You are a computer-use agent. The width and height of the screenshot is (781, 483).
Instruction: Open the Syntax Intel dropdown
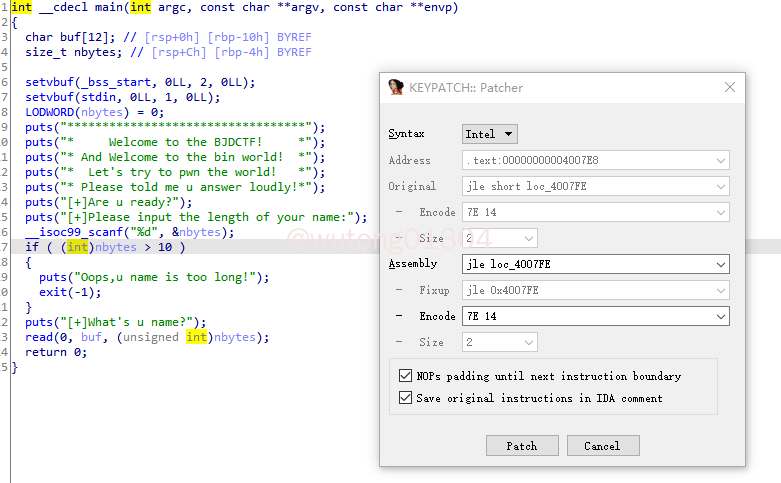click(x=490, y=134)
